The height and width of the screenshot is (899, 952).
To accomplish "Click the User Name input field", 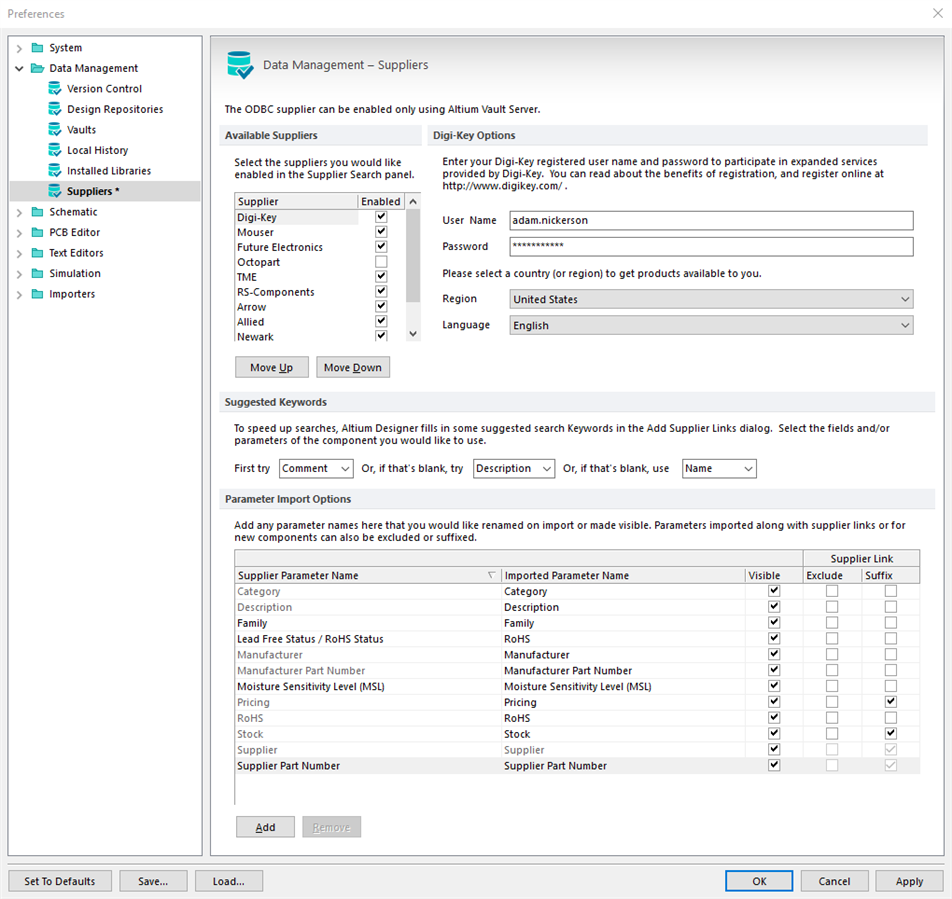I will point(711,220).
